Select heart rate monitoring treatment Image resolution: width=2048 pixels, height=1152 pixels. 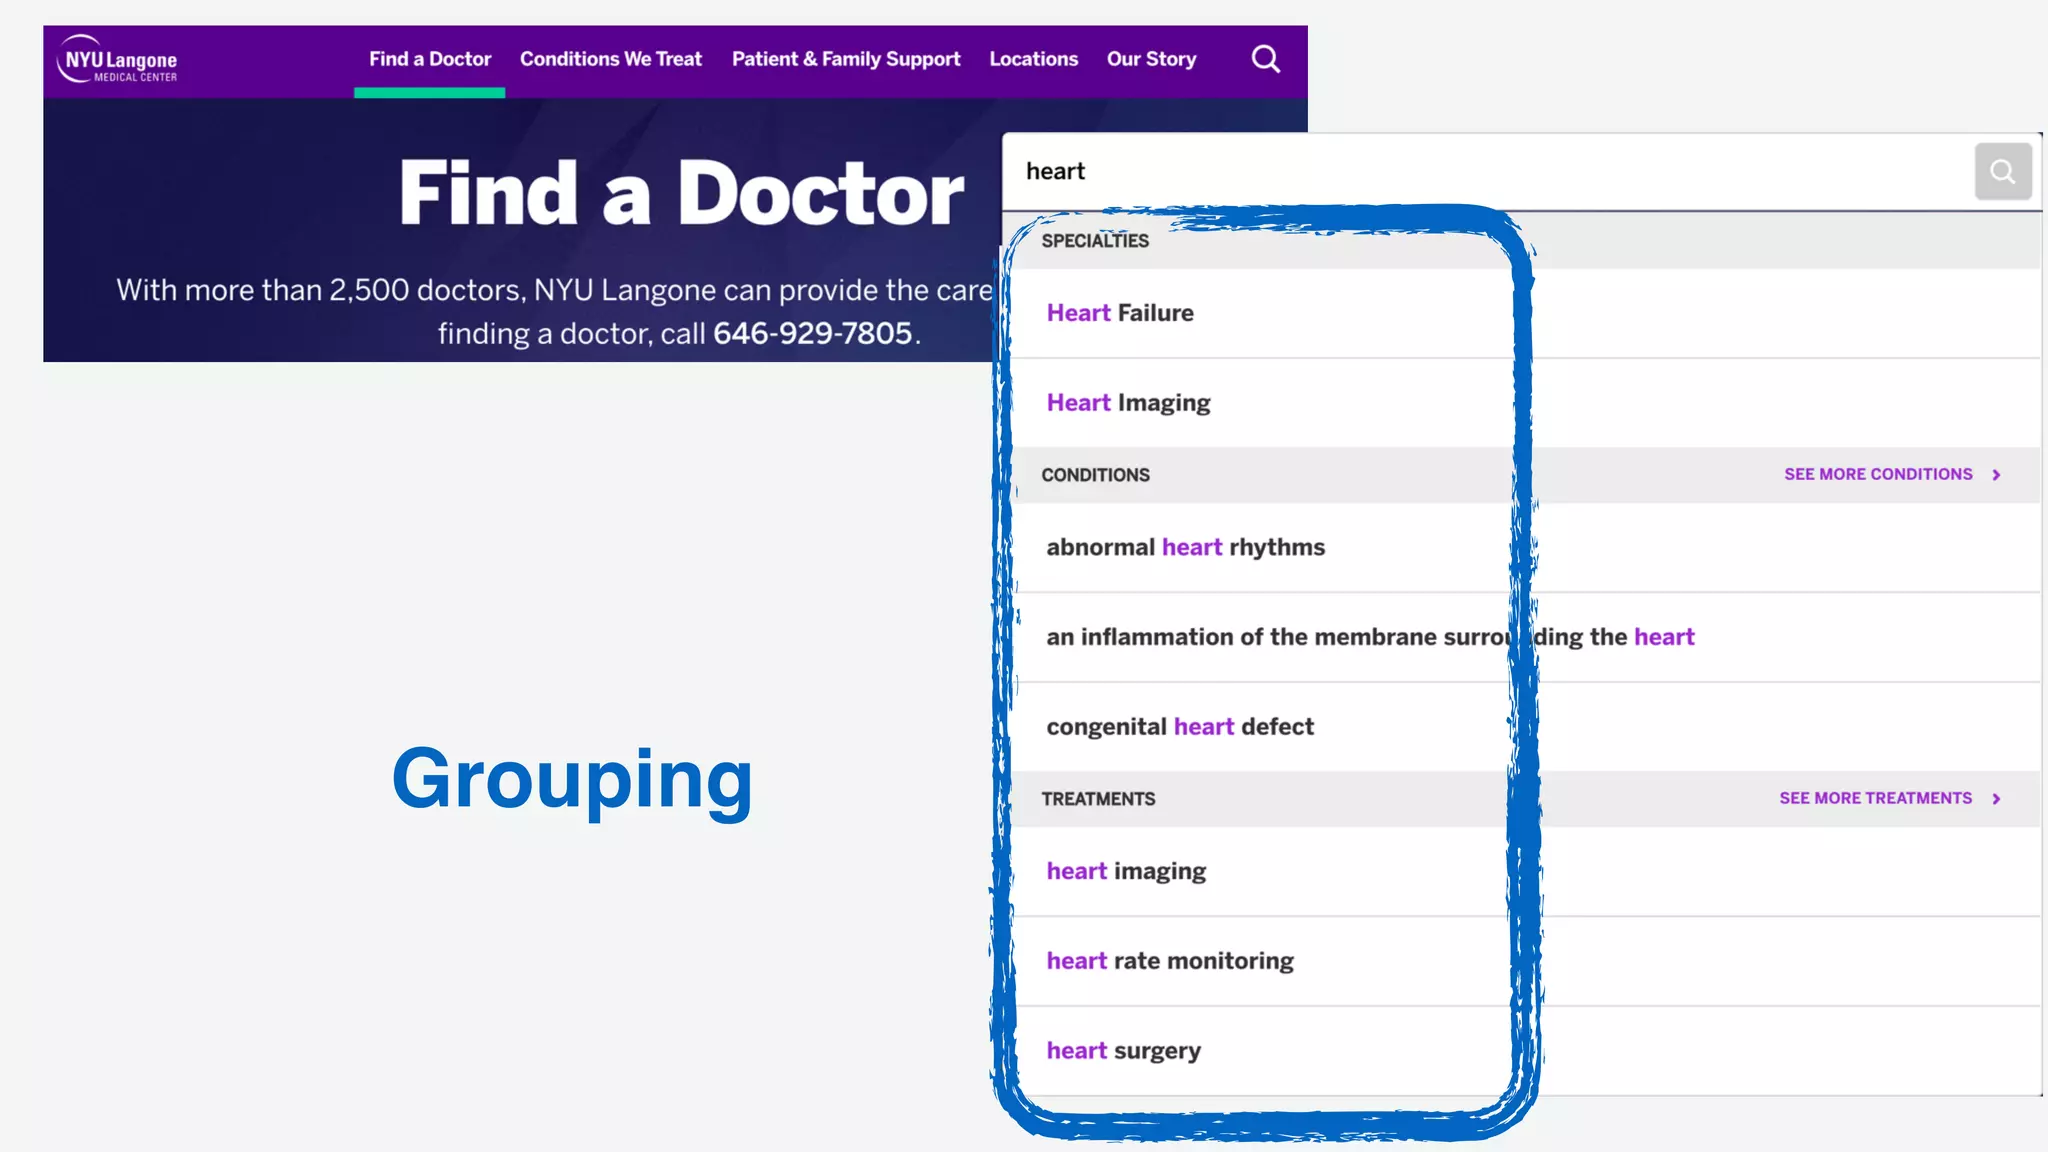[1170, 962]
